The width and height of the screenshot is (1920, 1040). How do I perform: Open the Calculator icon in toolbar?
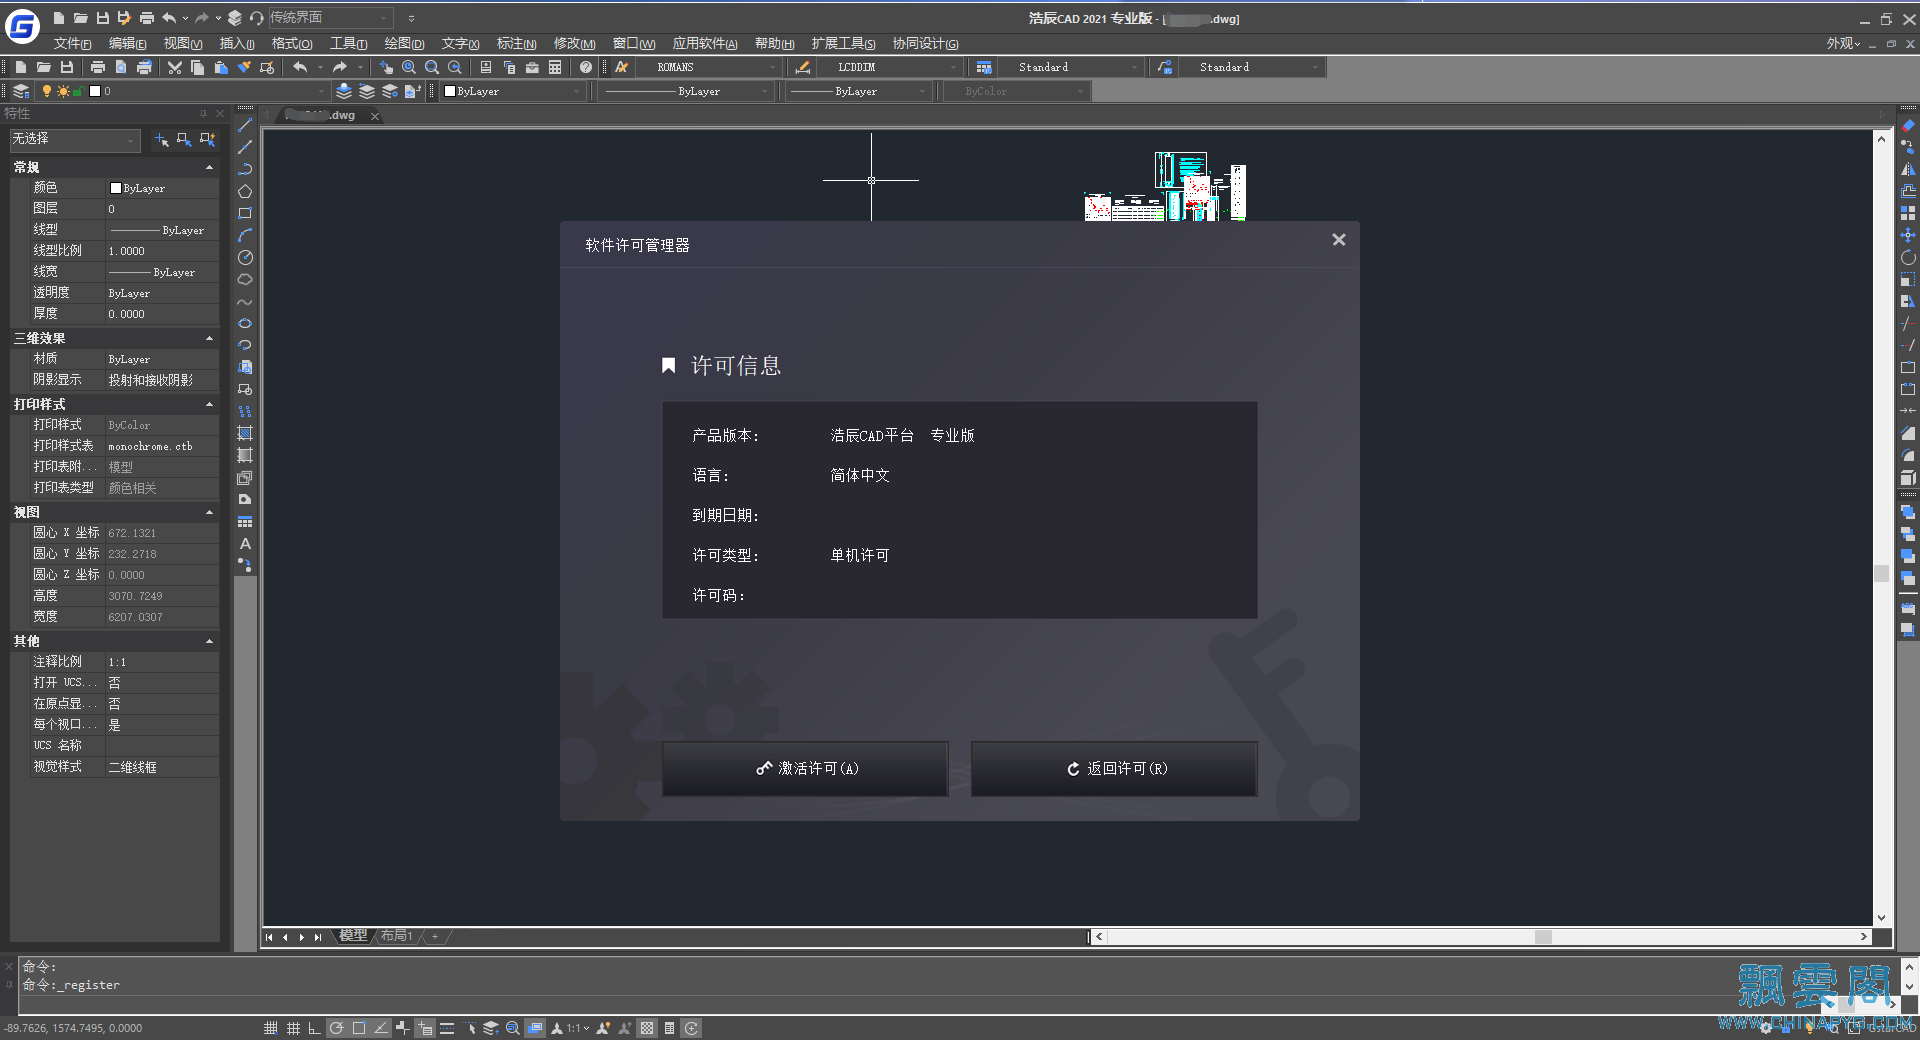[x=555, y=67]
